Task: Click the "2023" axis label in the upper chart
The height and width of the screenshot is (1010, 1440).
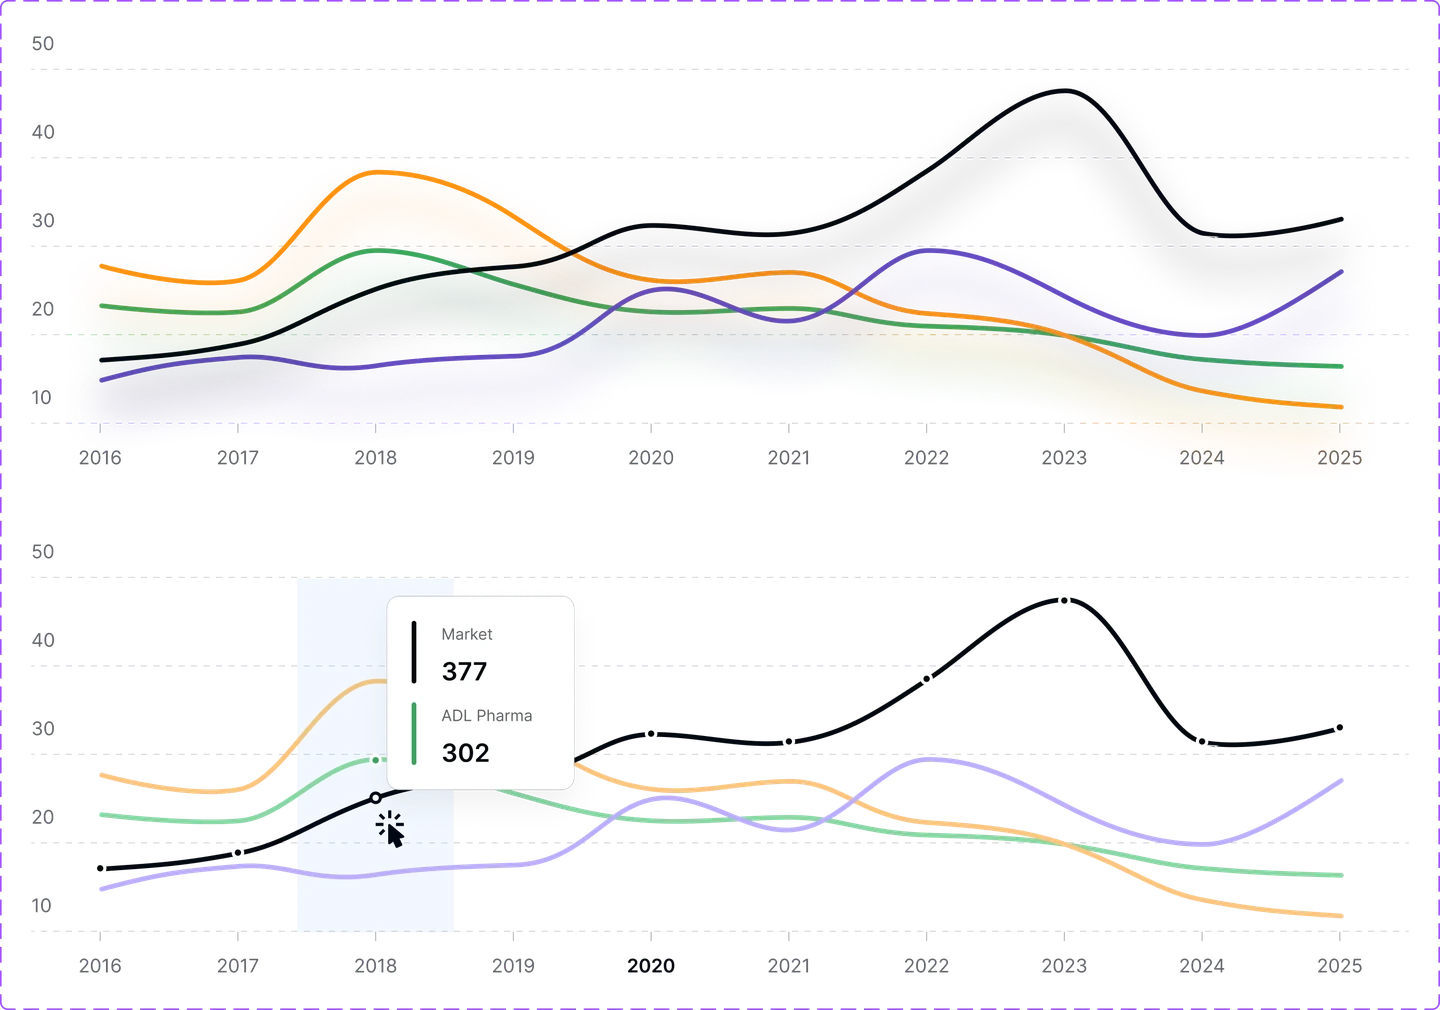Action: tap(1064, 458)
